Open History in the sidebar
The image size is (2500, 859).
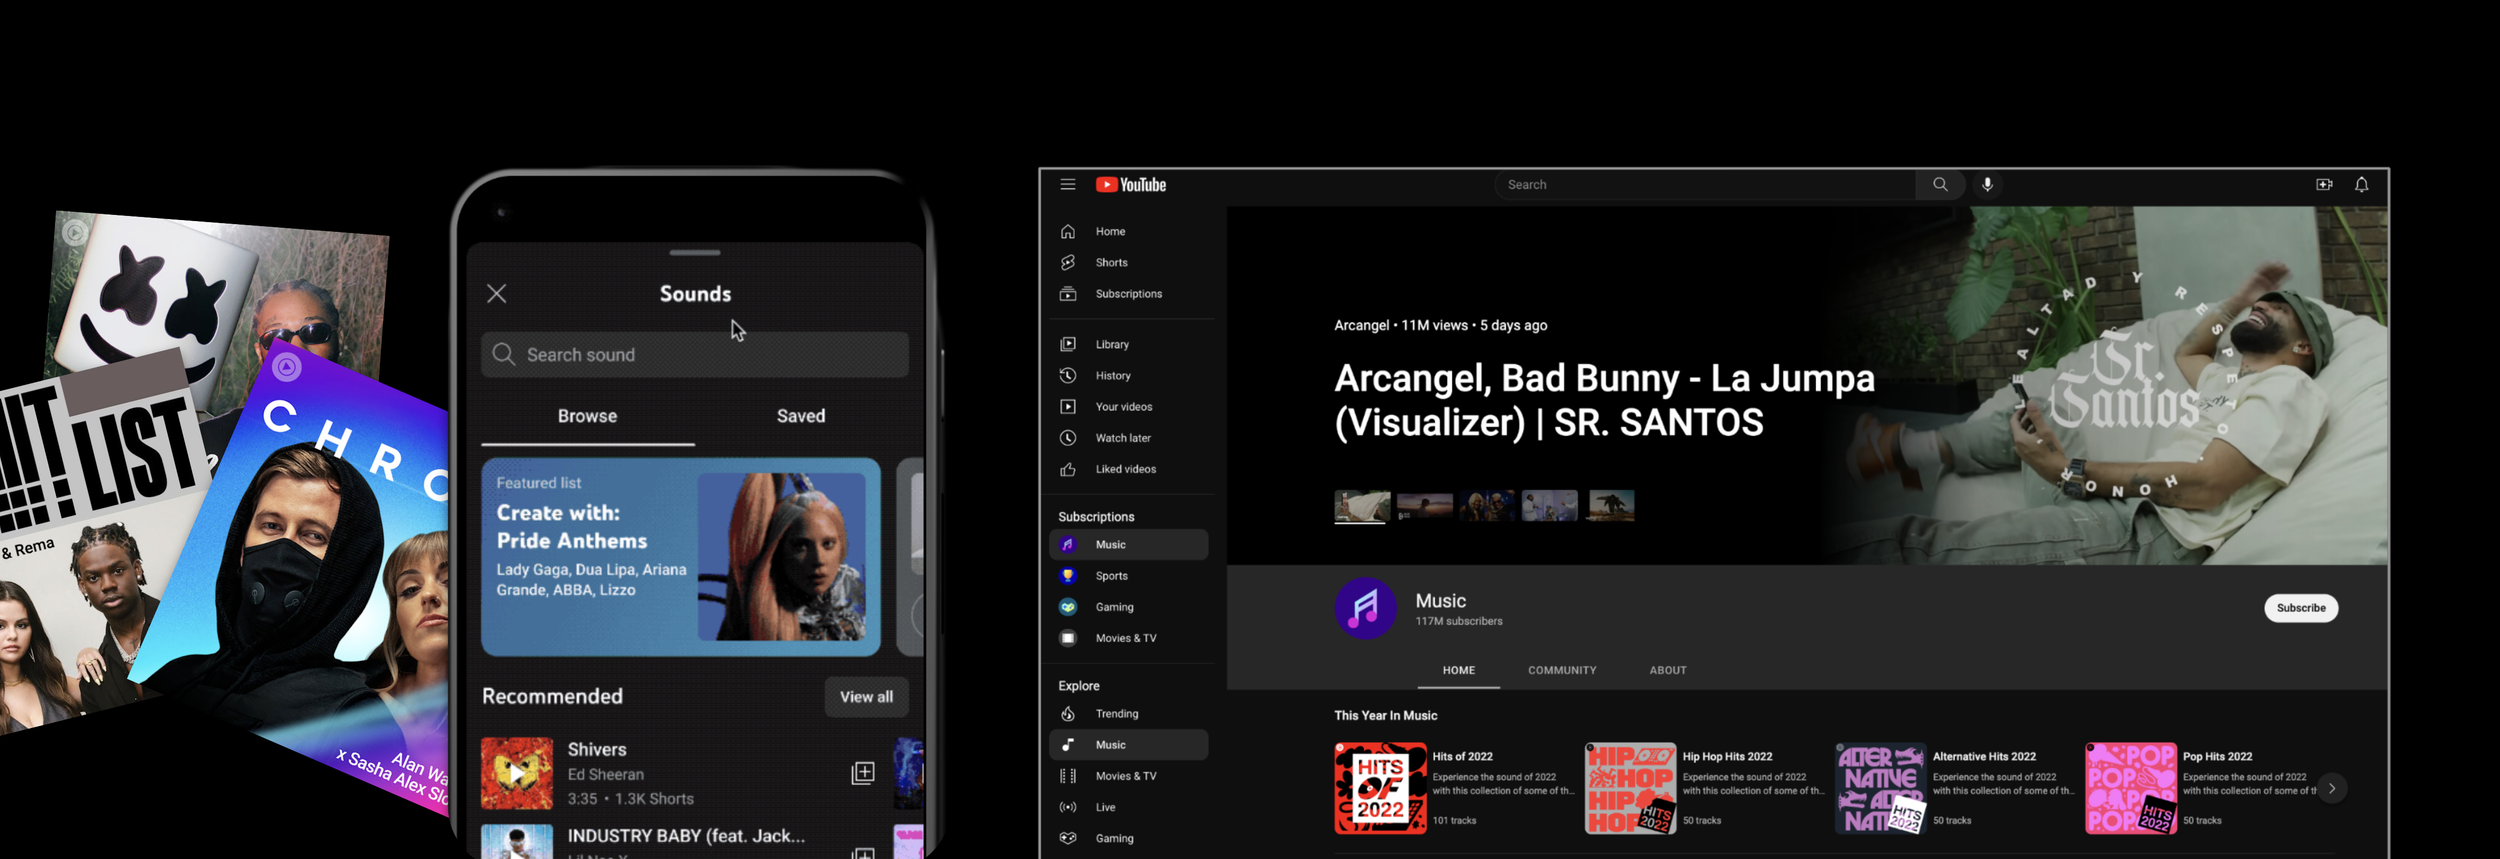1129,376
